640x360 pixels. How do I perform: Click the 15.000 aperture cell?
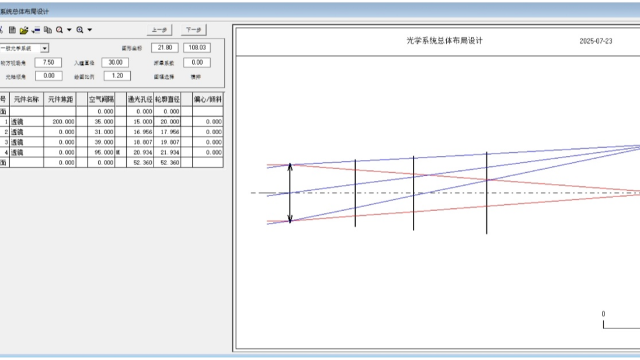[140, 122]
